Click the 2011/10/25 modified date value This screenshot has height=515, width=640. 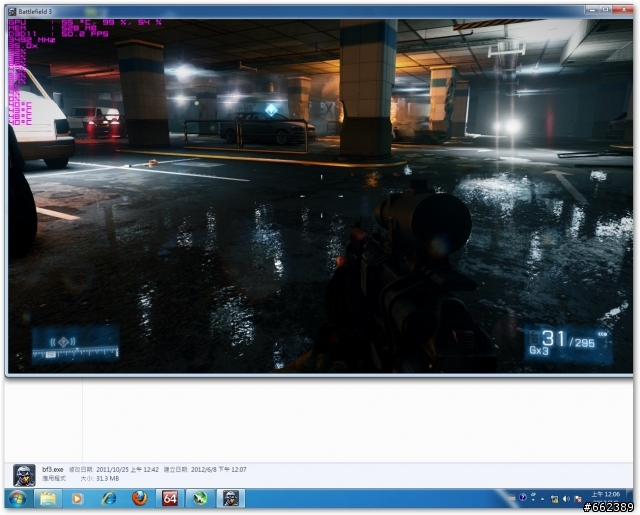(127, 469)
